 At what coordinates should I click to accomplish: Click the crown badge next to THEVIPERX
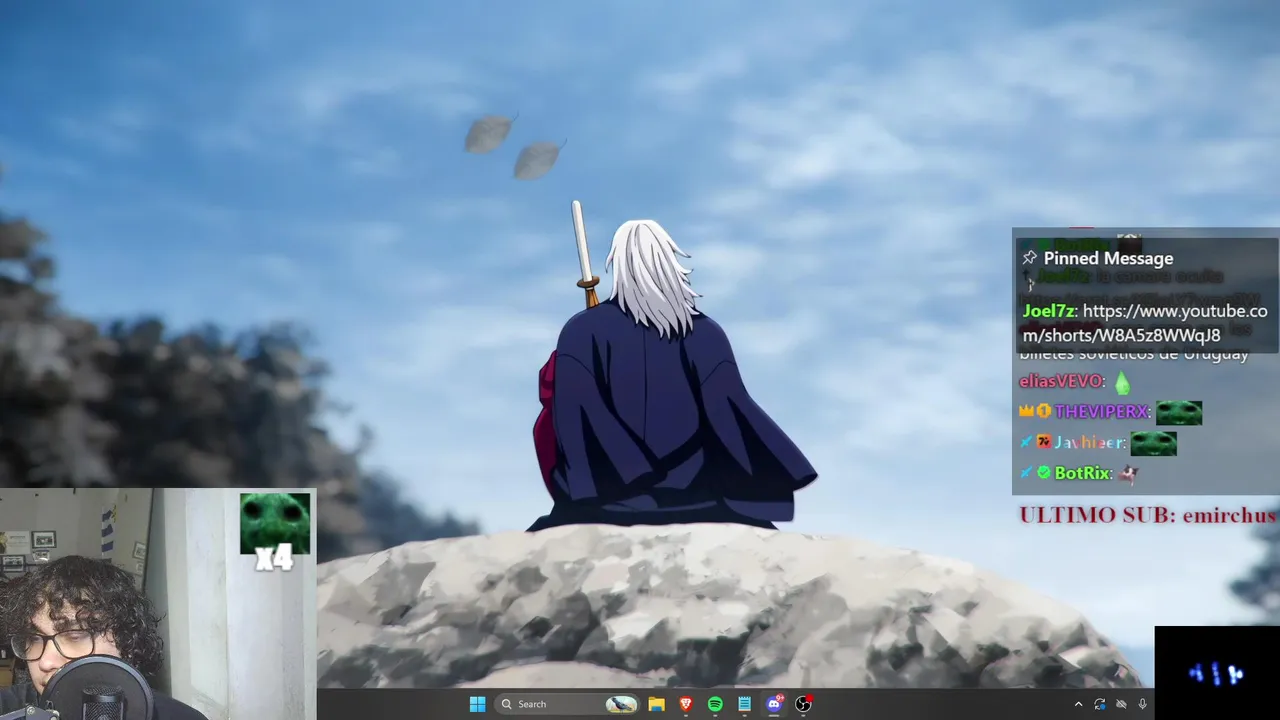tap(1026, 411)
